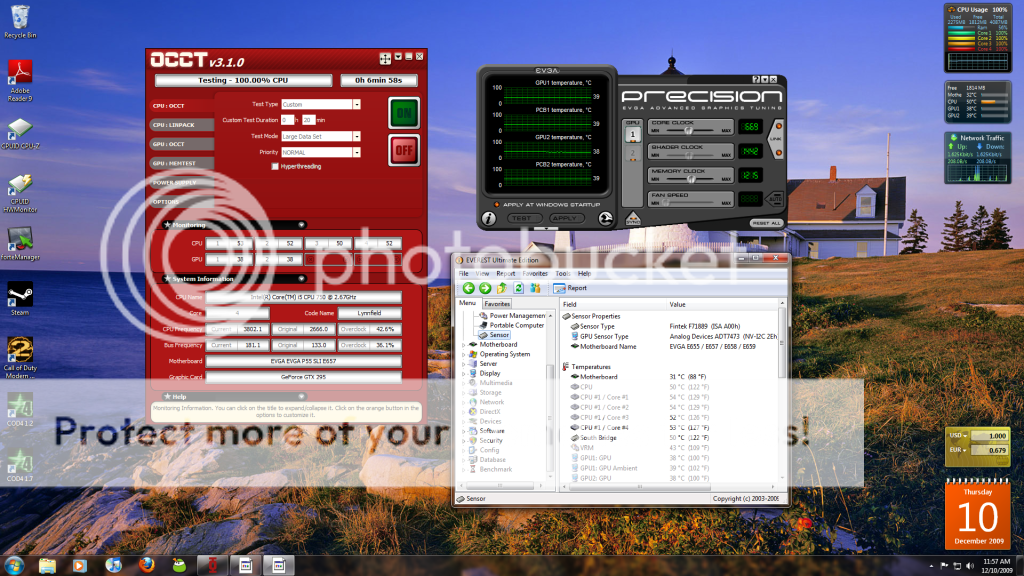
Task: Click the Refresh icon in EVEREST toolbar
Action: tap(519, 288)
